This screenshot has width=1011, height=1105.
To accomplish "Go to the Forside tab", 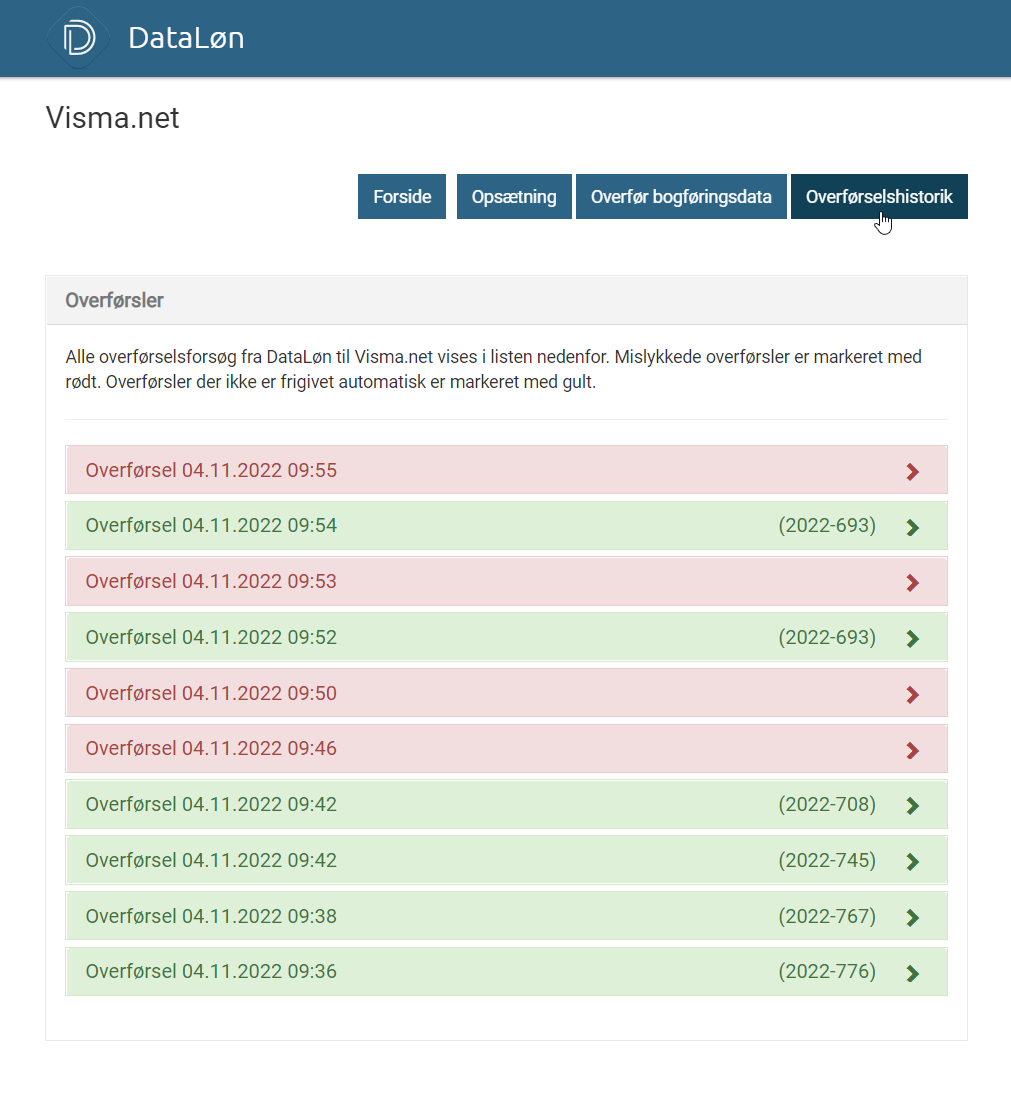I will pos(402,197).
